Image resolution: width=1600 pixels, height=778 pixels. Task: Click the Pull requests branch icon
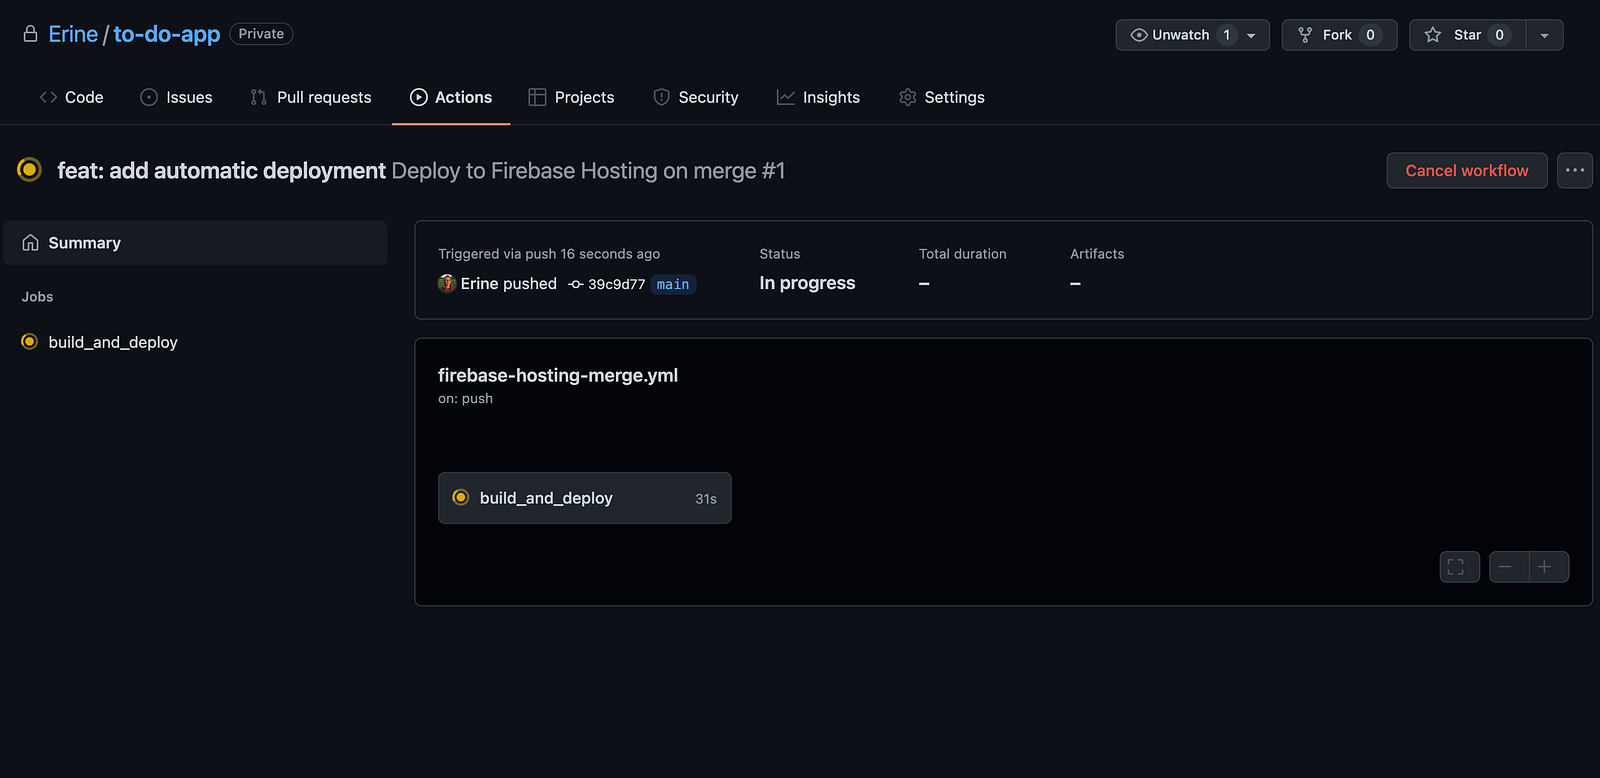click(x=259, y=97)
